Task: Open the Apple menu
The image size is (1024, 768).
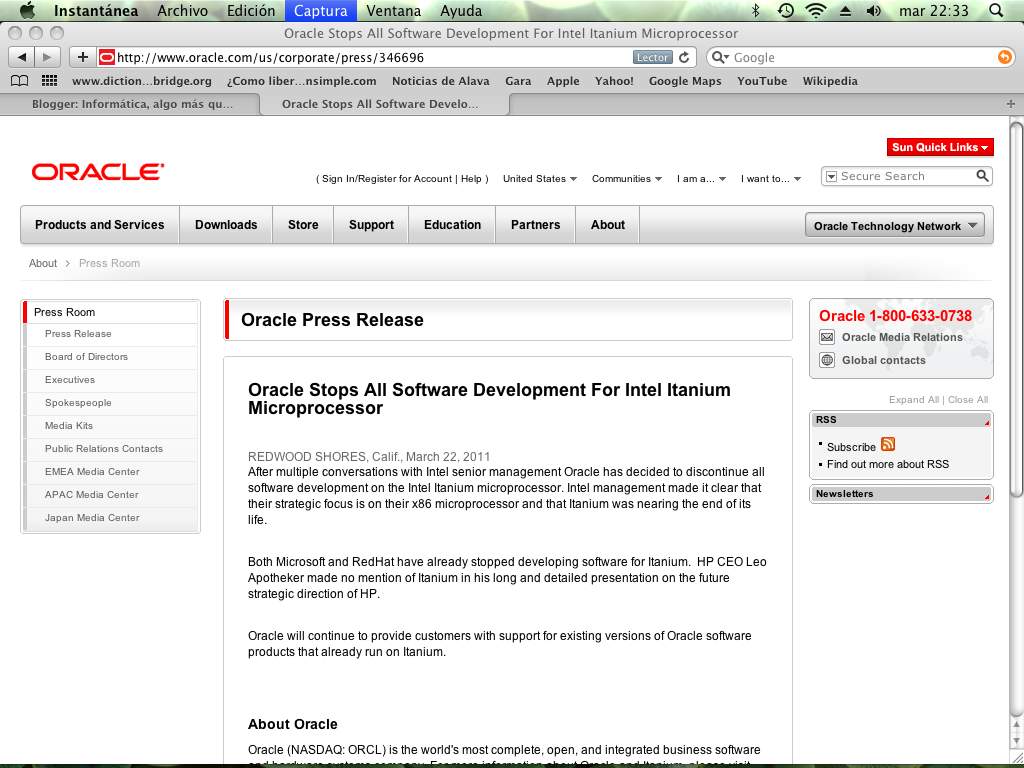Action: coord(27,10)
